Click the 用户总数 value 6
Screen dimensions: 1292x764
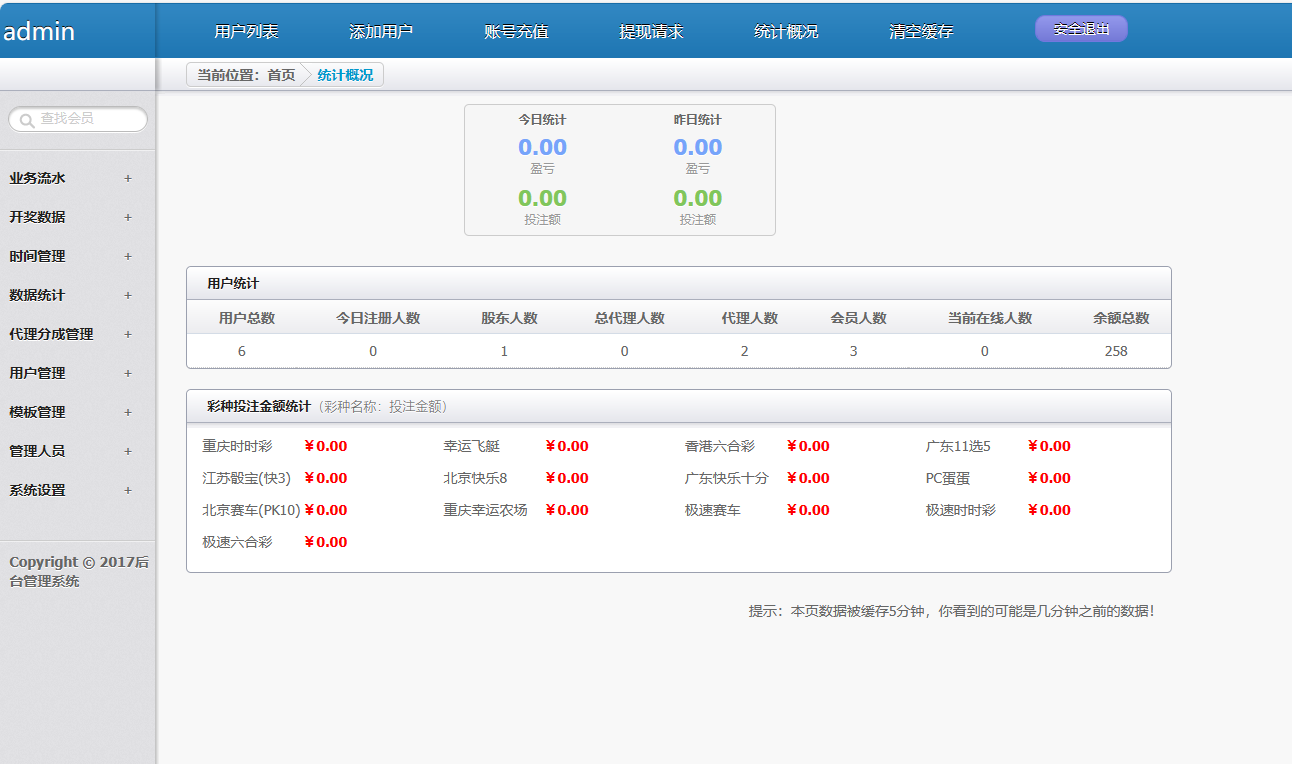[x=242, y=351]
